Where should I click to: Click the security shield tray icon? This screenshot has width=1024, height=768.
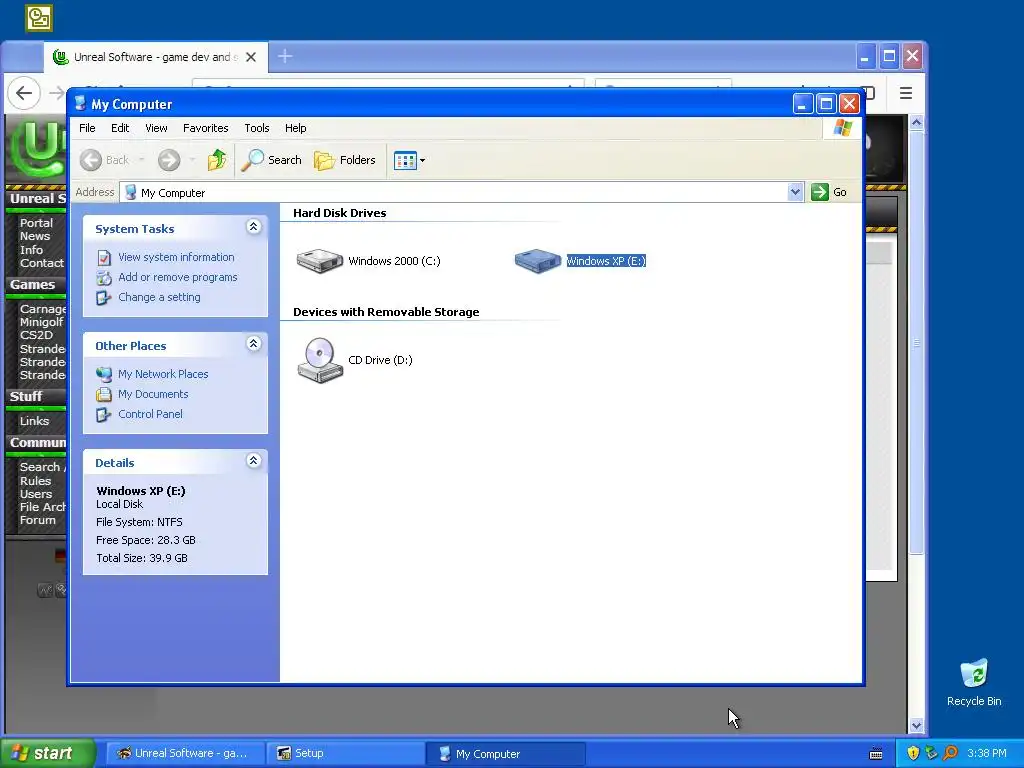click(x=913, y=753)
